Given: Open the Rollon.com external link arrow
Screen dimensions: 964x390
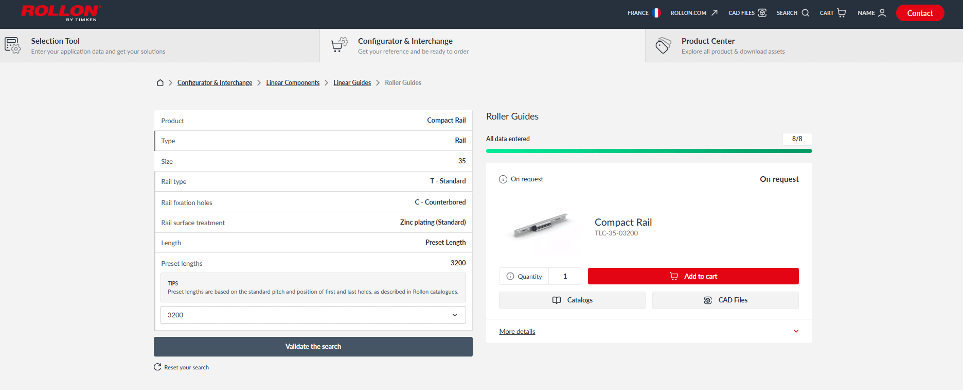Looking at the screenshot, I should click(714, 12).
